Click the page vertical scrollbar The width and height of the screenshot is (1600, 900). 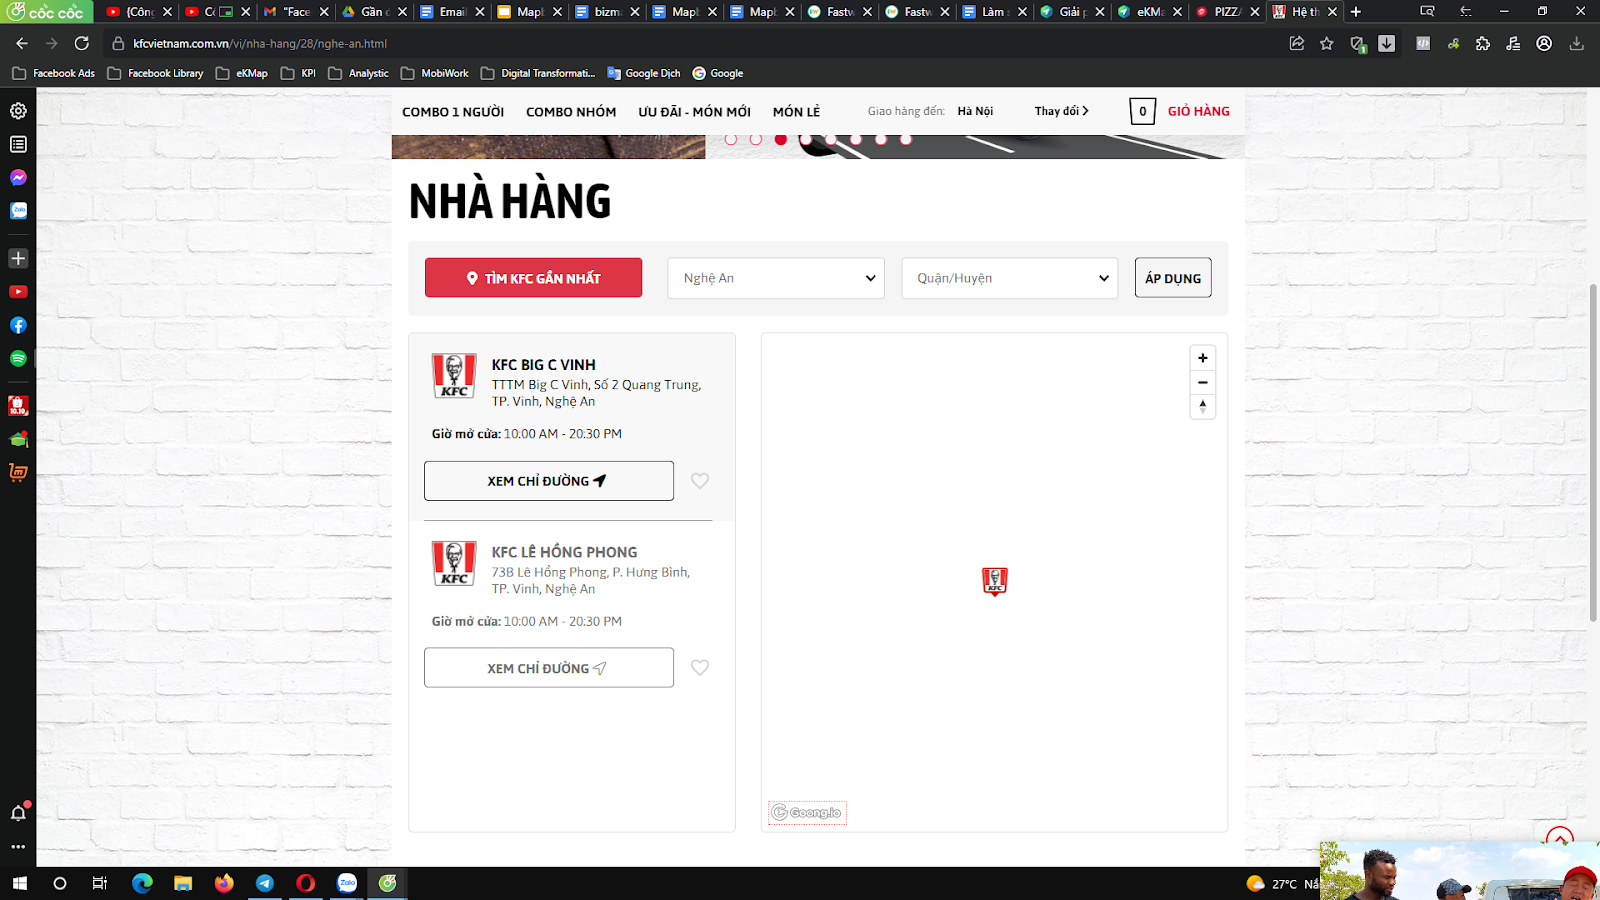[x=1593, y=452]
